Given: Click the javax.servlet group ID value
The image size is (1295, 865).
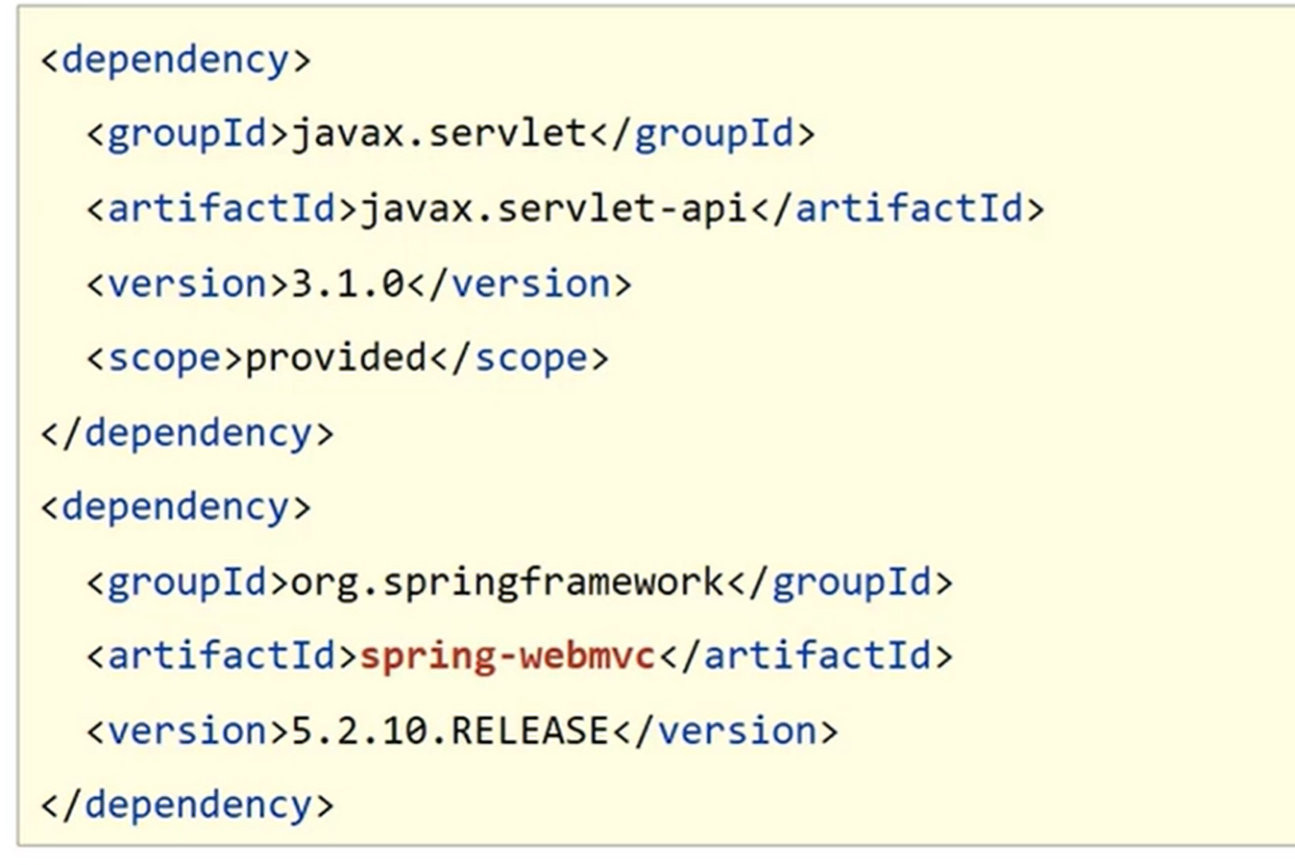Looking at the screenshot, I should [x=439, y=134].
